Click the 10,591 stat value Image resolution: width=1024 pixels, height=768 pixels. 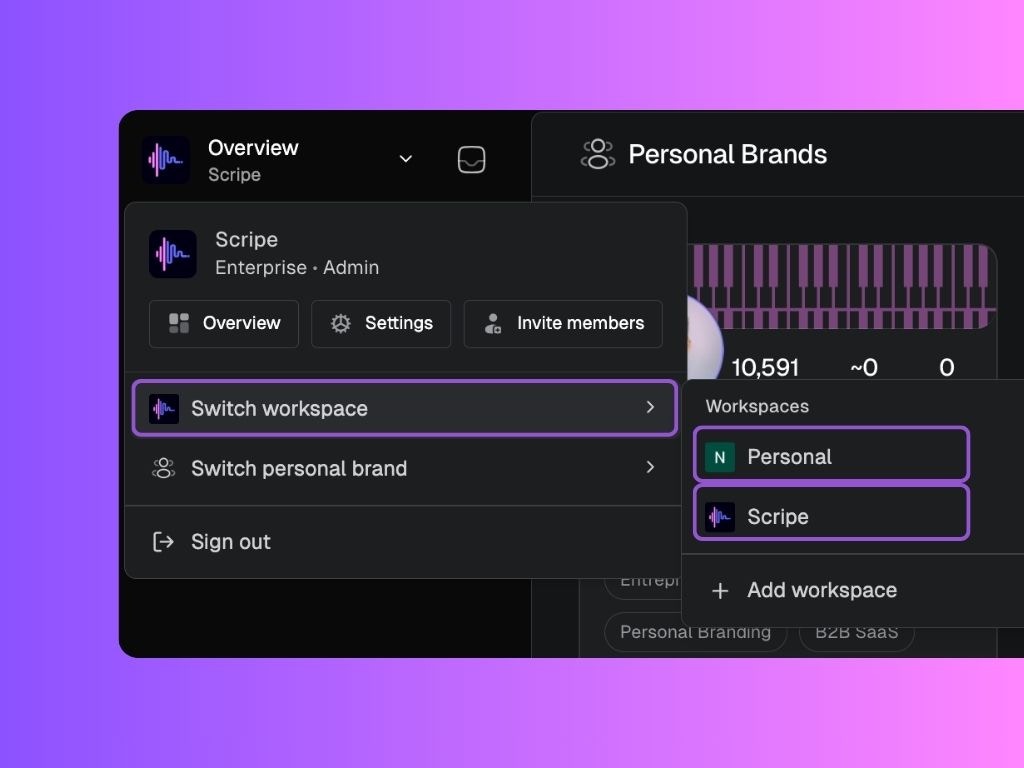click(x=765, y=368)
